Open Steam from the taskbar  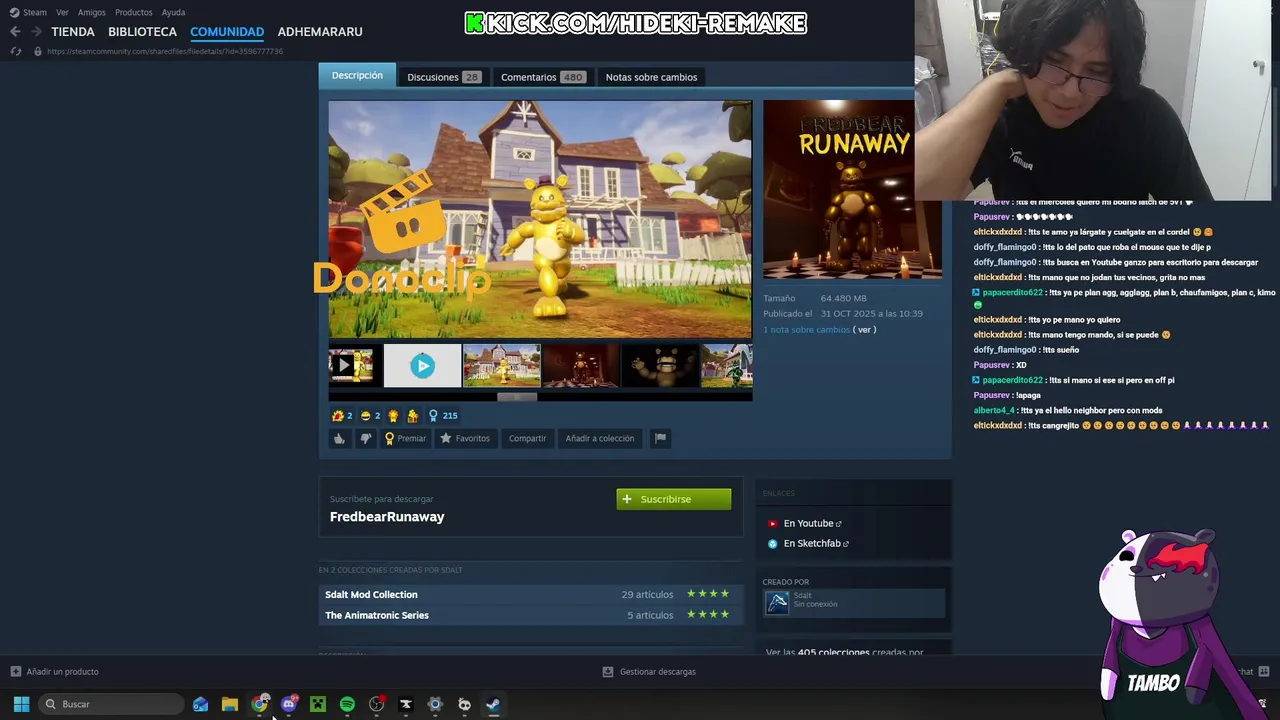click(x=493, y=704)
